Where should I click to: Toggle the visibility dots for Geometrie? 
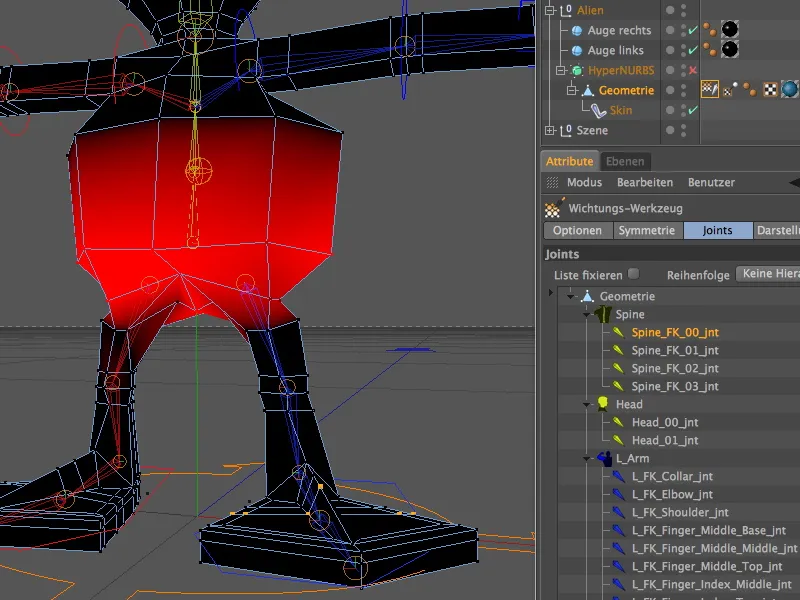[x=684, y=90]
